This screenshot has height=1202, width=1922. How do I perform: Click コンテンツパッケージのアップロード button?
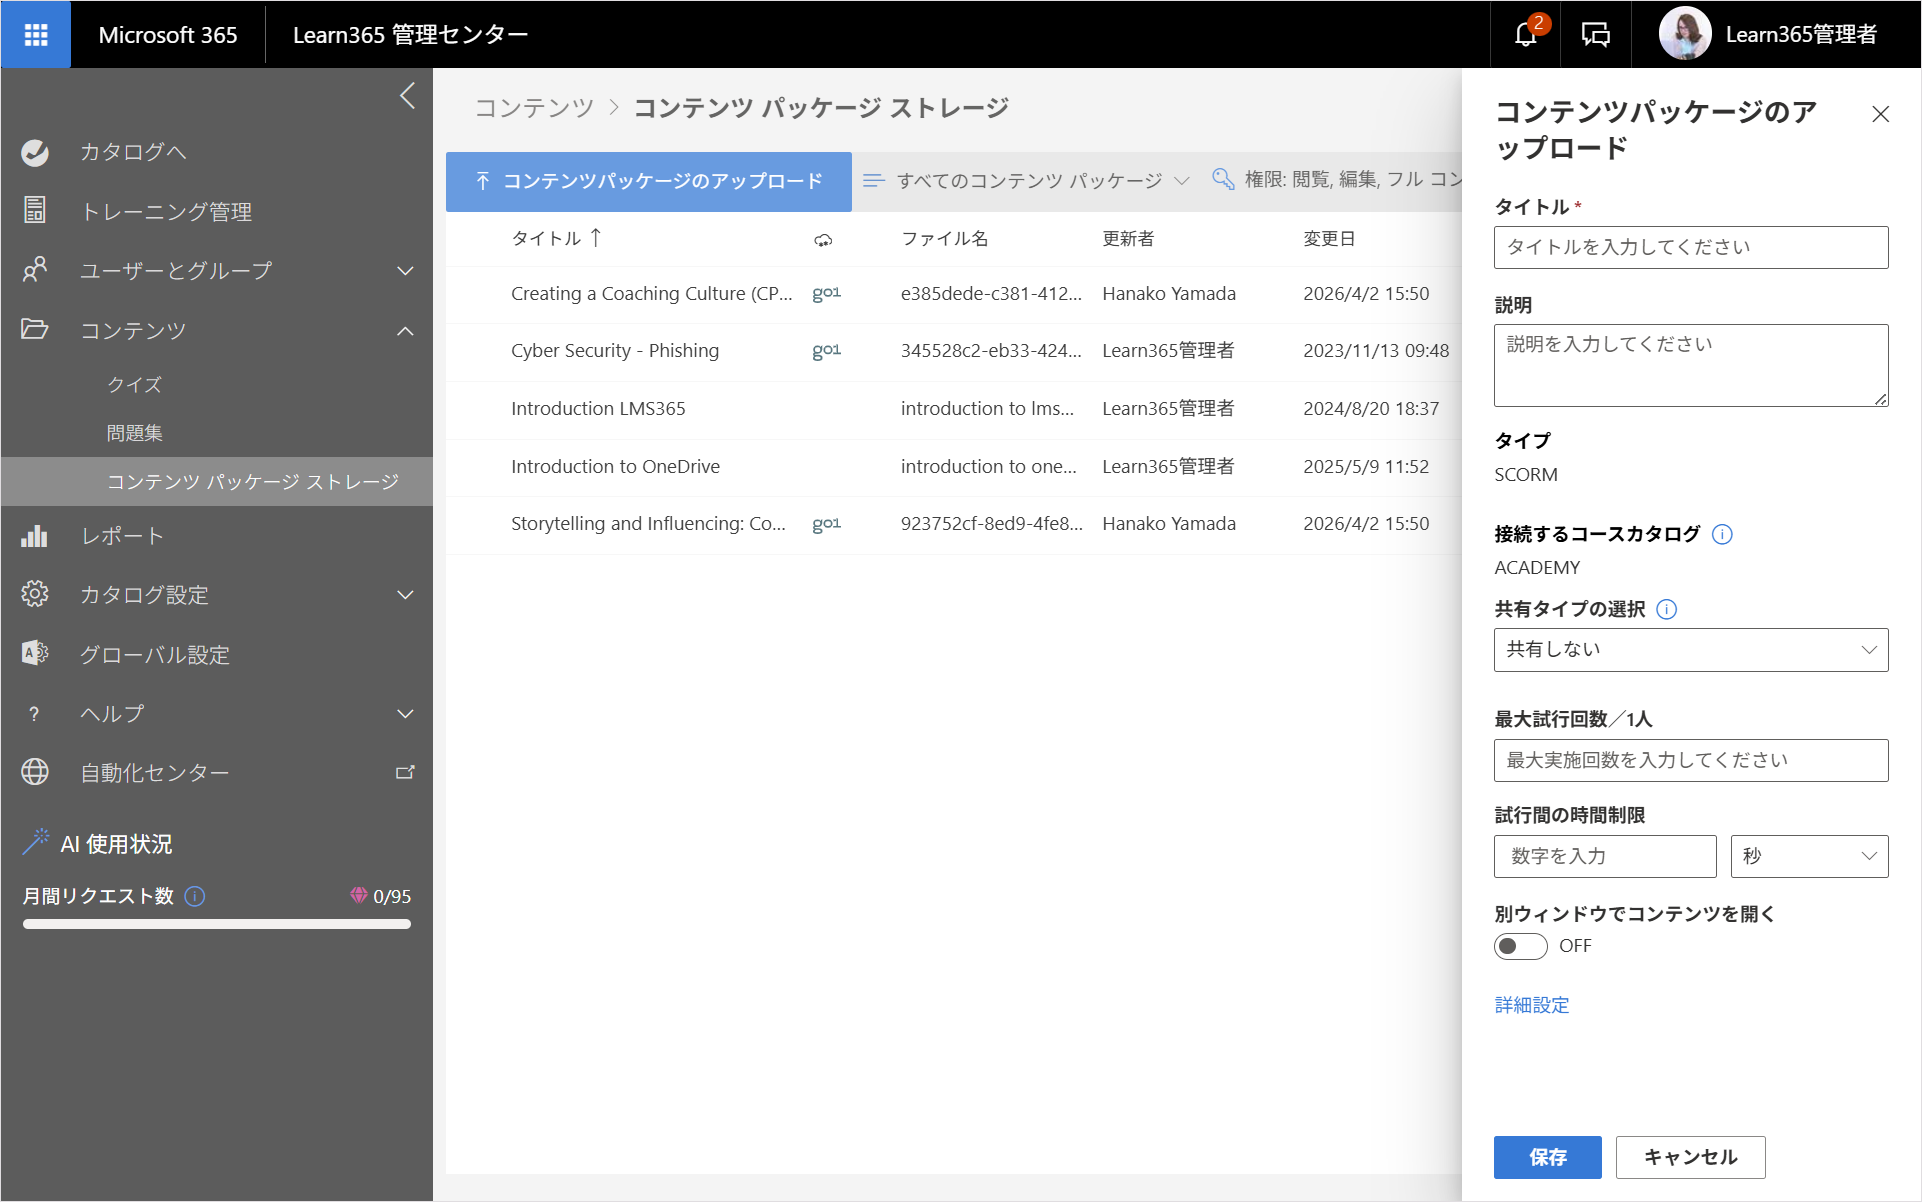(649, 181)
